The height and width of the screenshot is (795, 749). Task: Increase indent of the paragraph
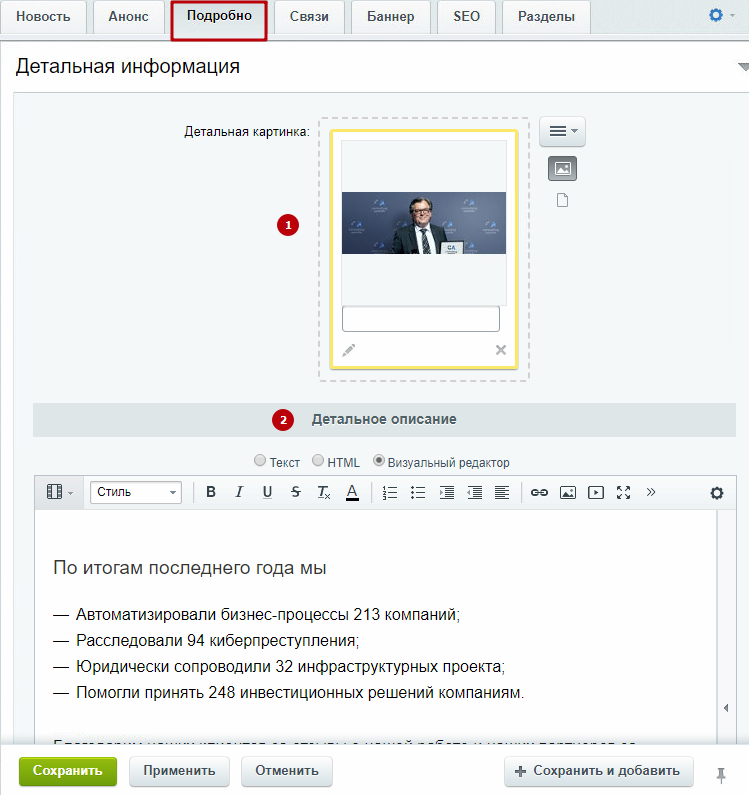coord(446,492)
